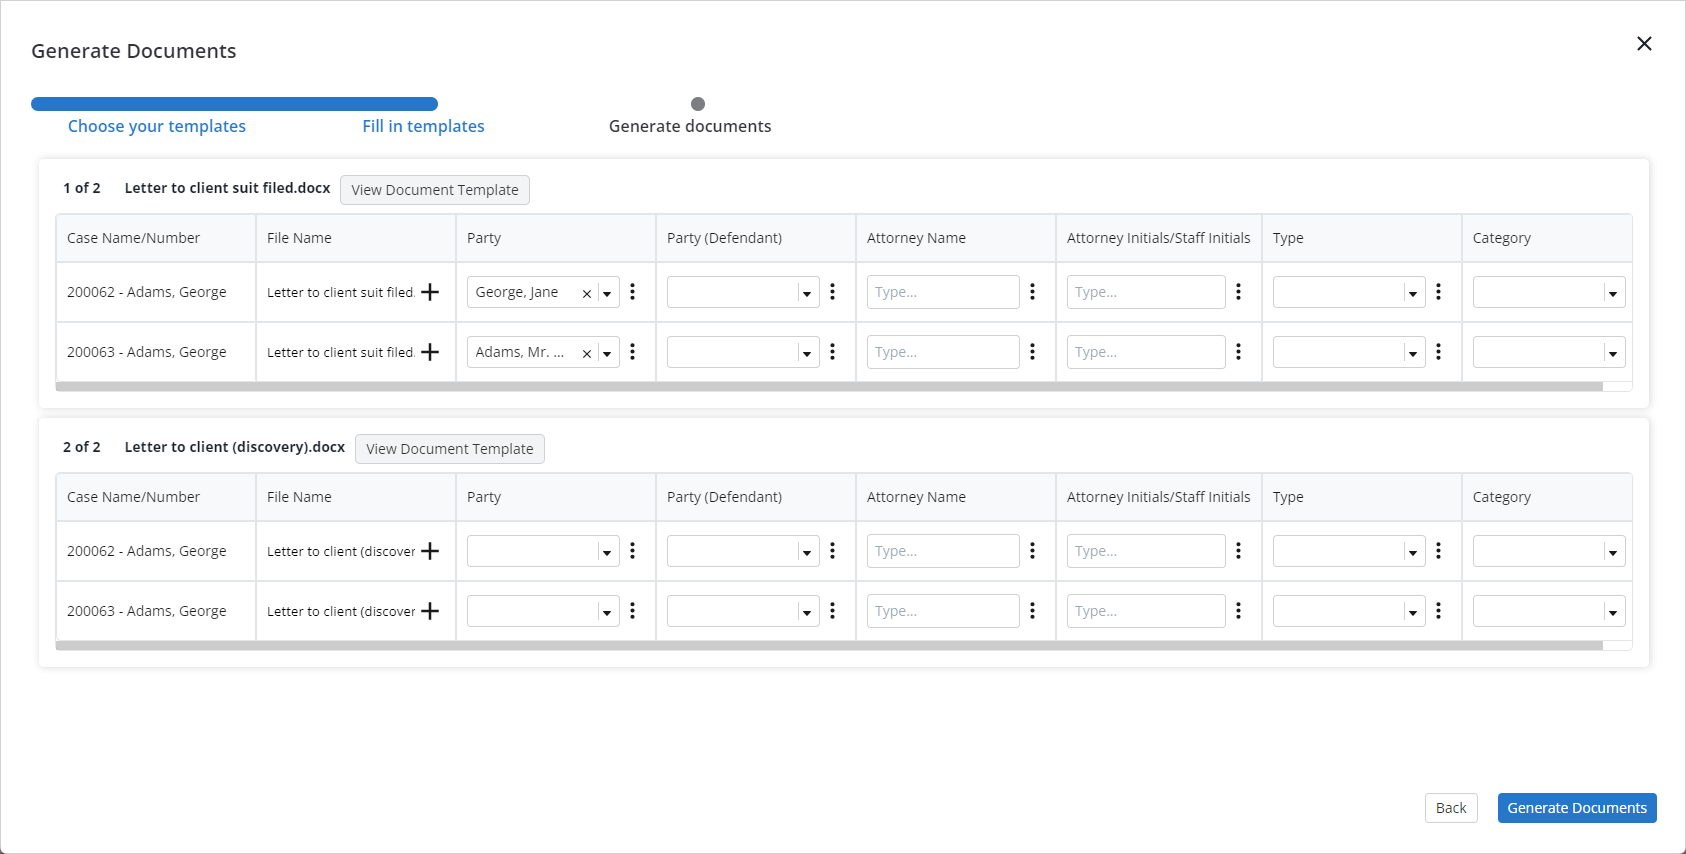Click 200062 - Adams, George in discovery table
1686x854 pixels.
[x=147, y=551]
